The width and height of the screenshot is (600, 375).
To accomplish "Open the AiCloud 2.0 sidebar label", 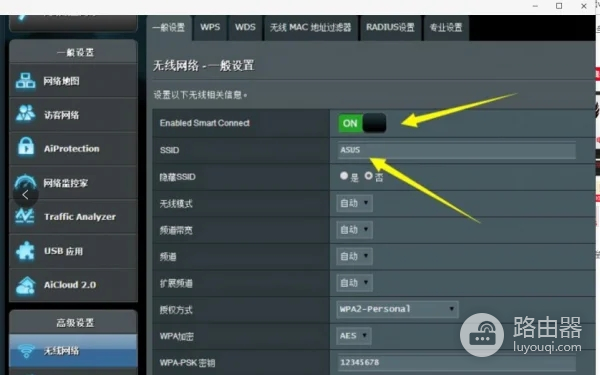I will tap(70, 285).
